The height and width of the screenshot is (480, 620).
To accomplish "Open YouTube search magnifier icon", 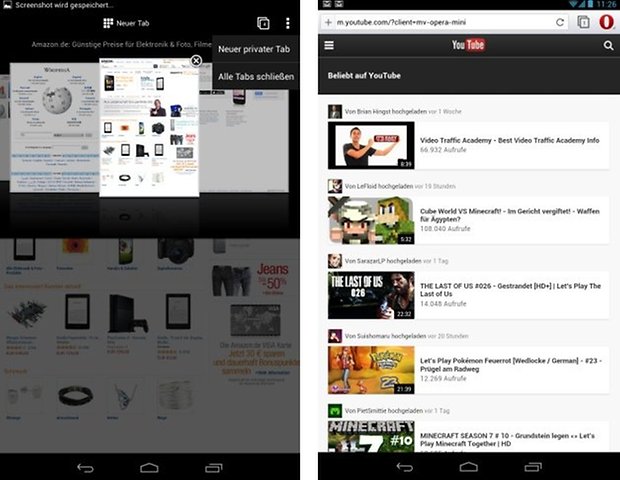I will [608, 46].
